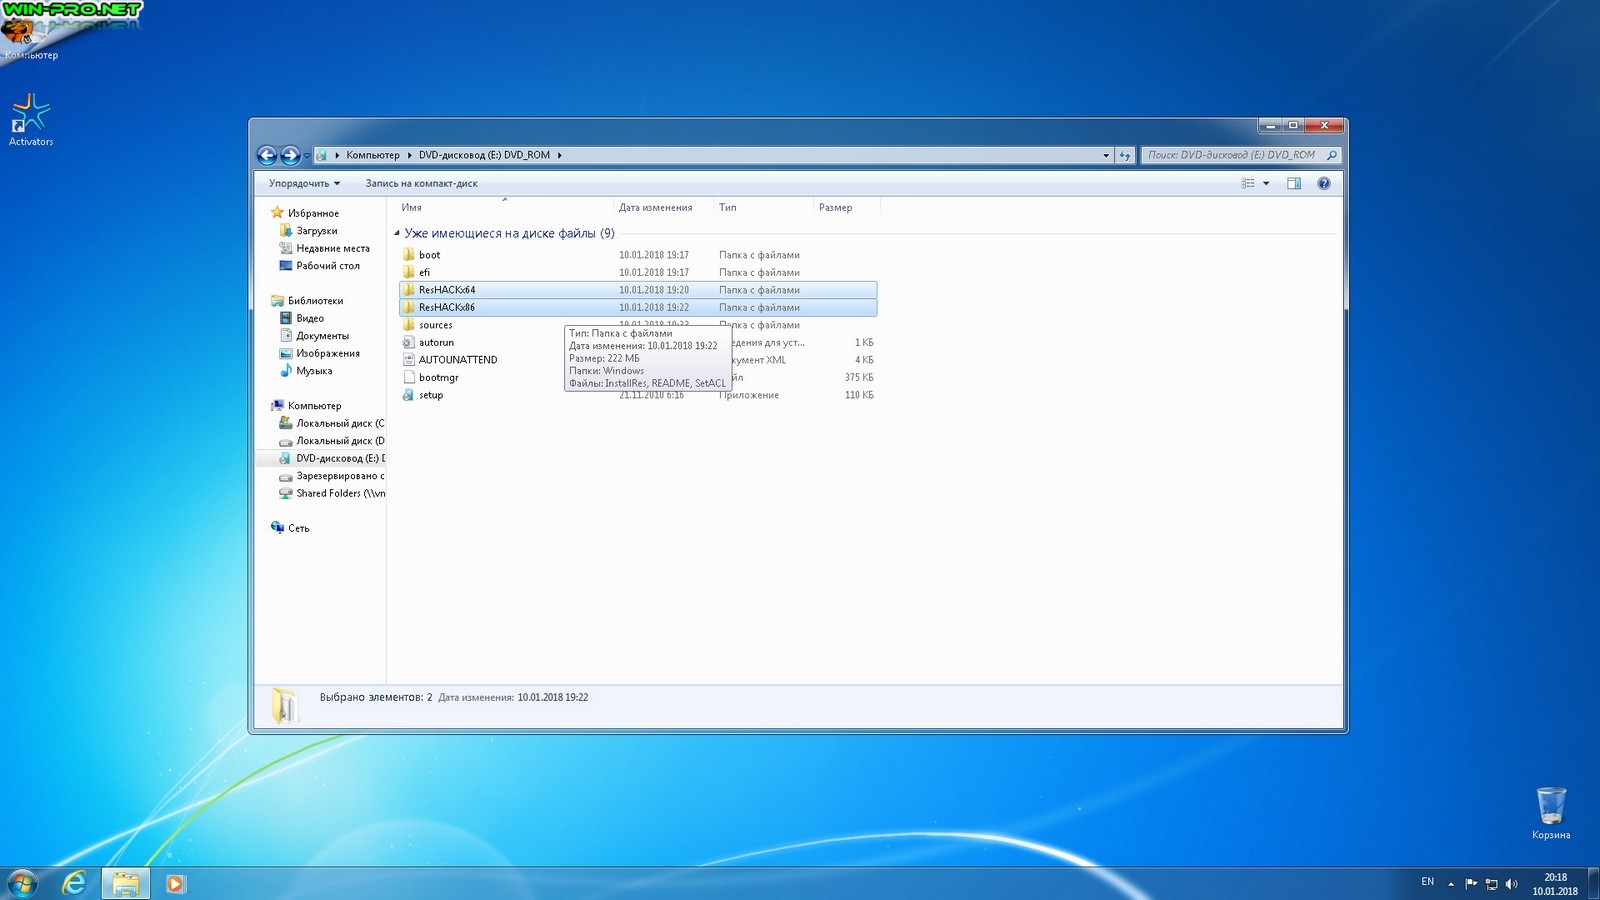The width and height of the screenshot is (1600, 900).
Task: Launch Windows Media Player from taskbar
Action: coord(175,883)
